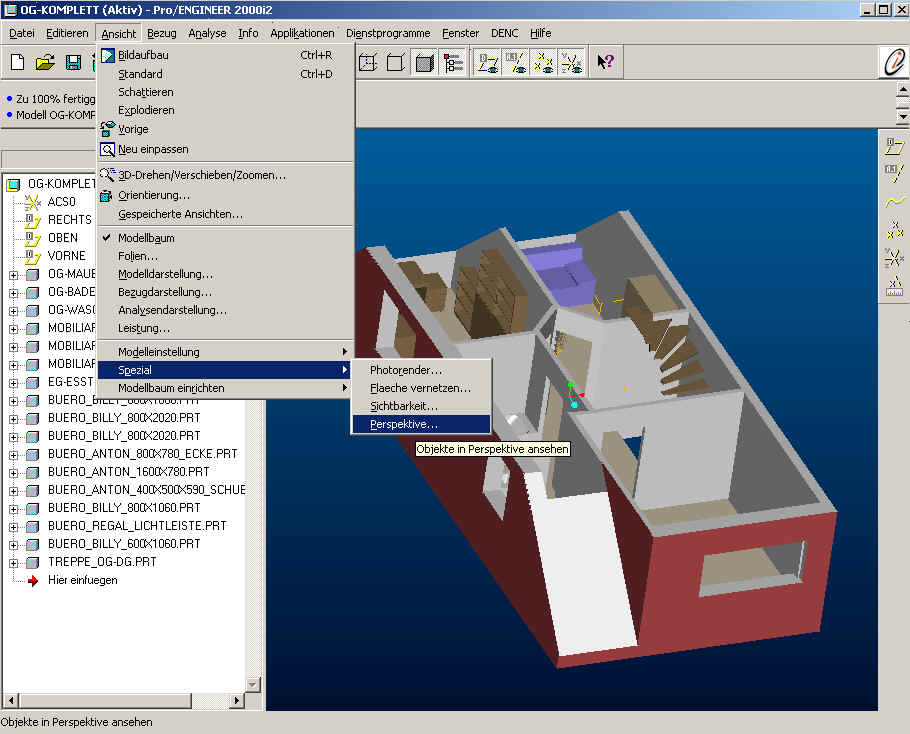Click the OBEN datum plane icon in the tree

(x=32, y=238)
